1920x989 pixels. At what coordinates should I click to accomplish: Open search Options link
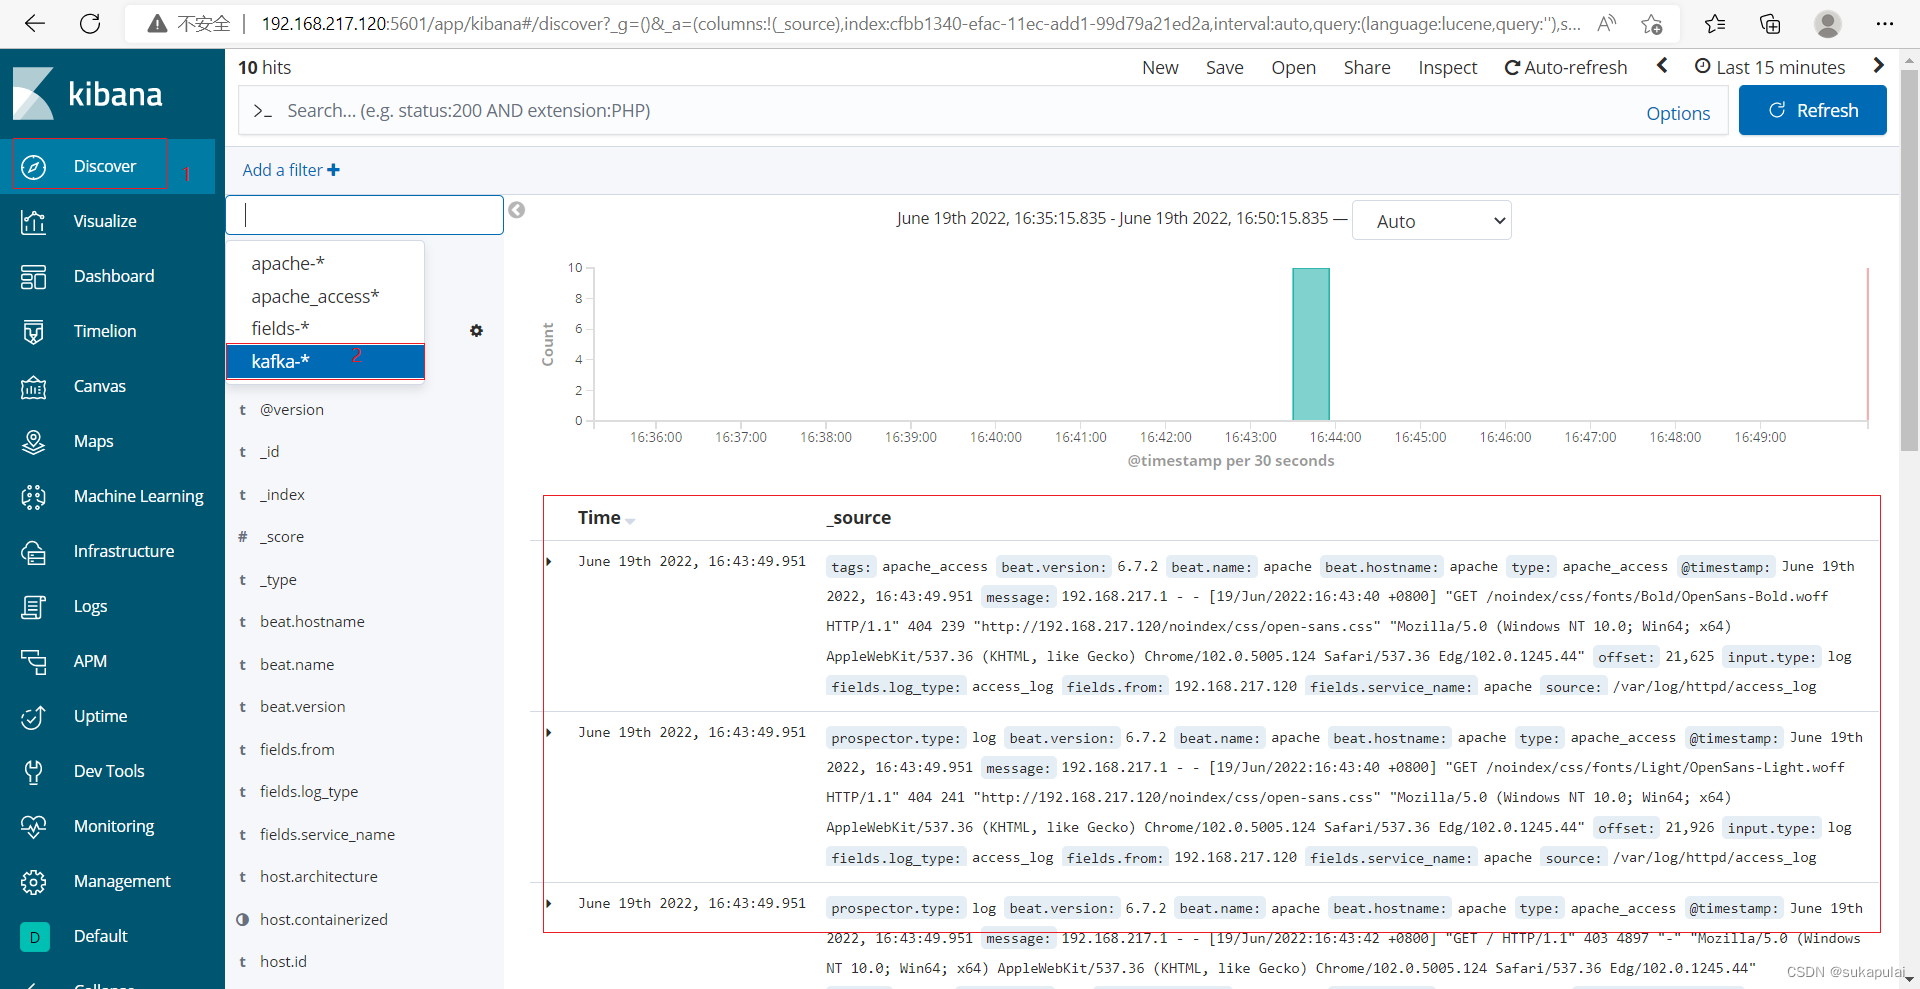coord(1678,113)
